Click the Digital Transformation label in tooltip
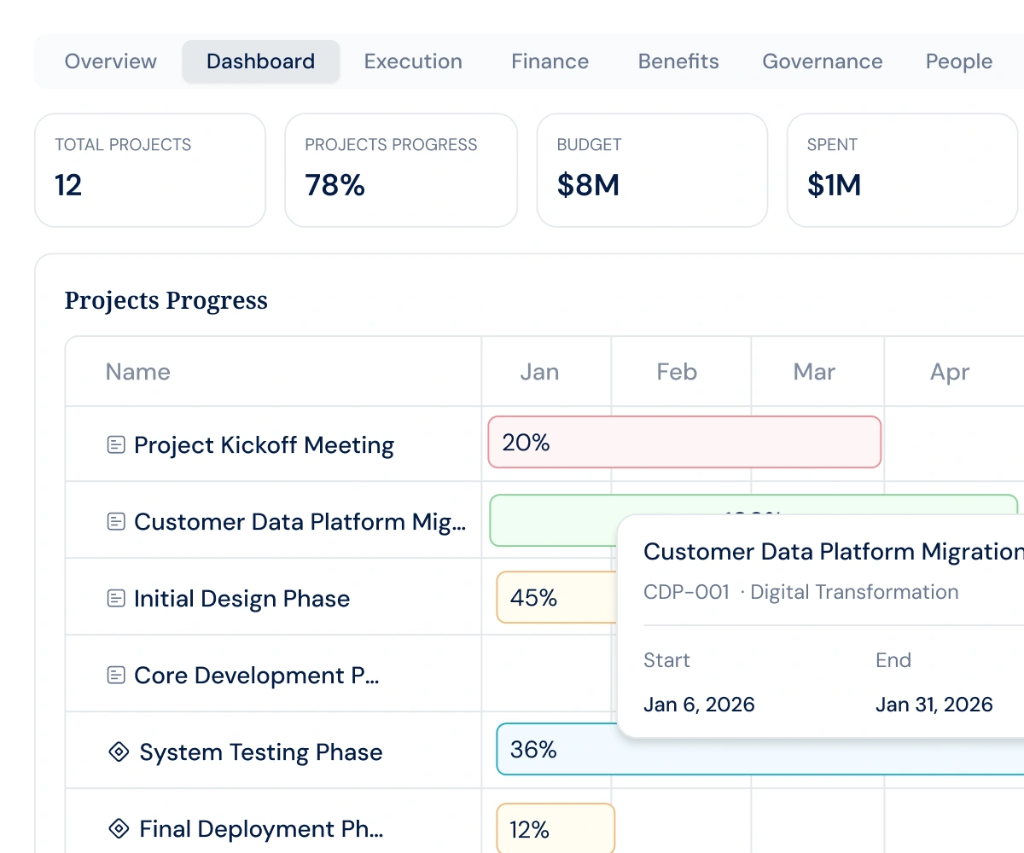 click(x=854, y=592)
